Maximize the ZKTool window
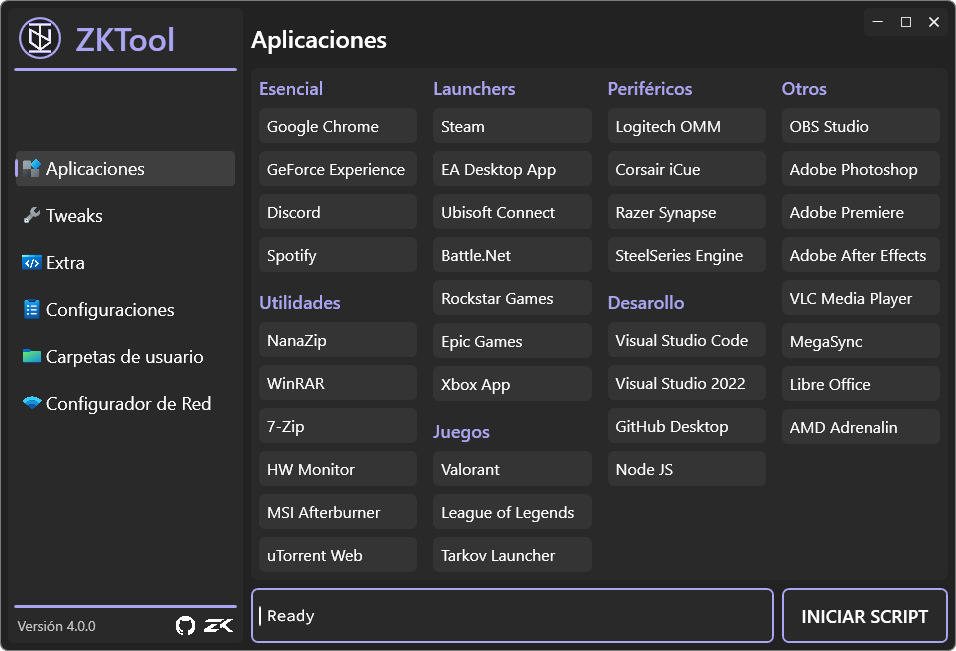 tap(906, 22)
